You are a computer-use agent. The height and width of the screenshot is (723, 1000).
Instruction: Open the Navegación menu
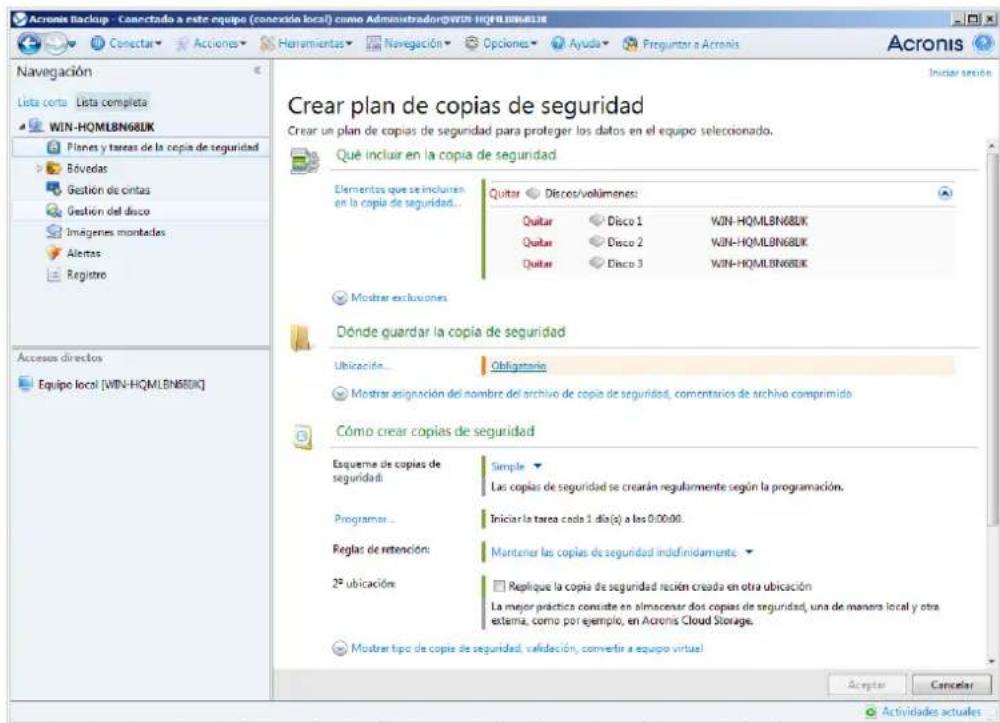click(408, 44)
